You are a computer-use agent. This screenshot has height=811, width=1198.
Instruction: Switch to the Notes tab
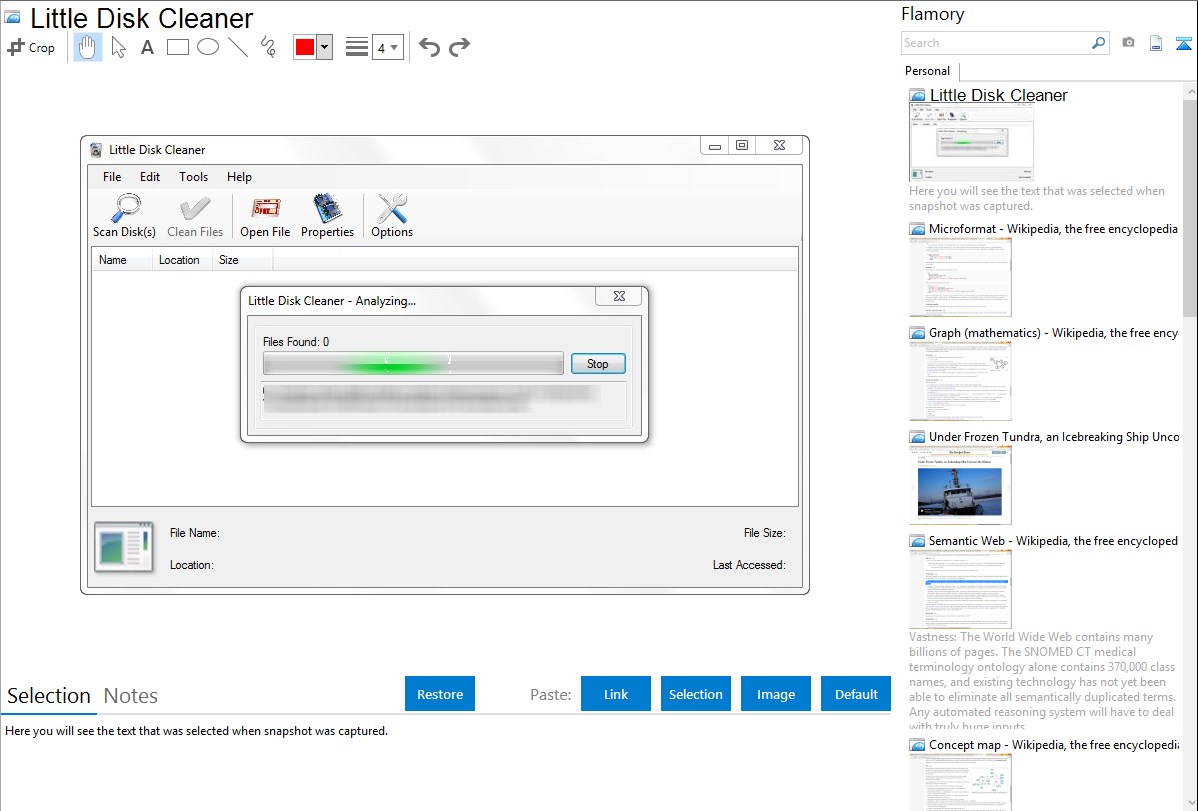131,696
